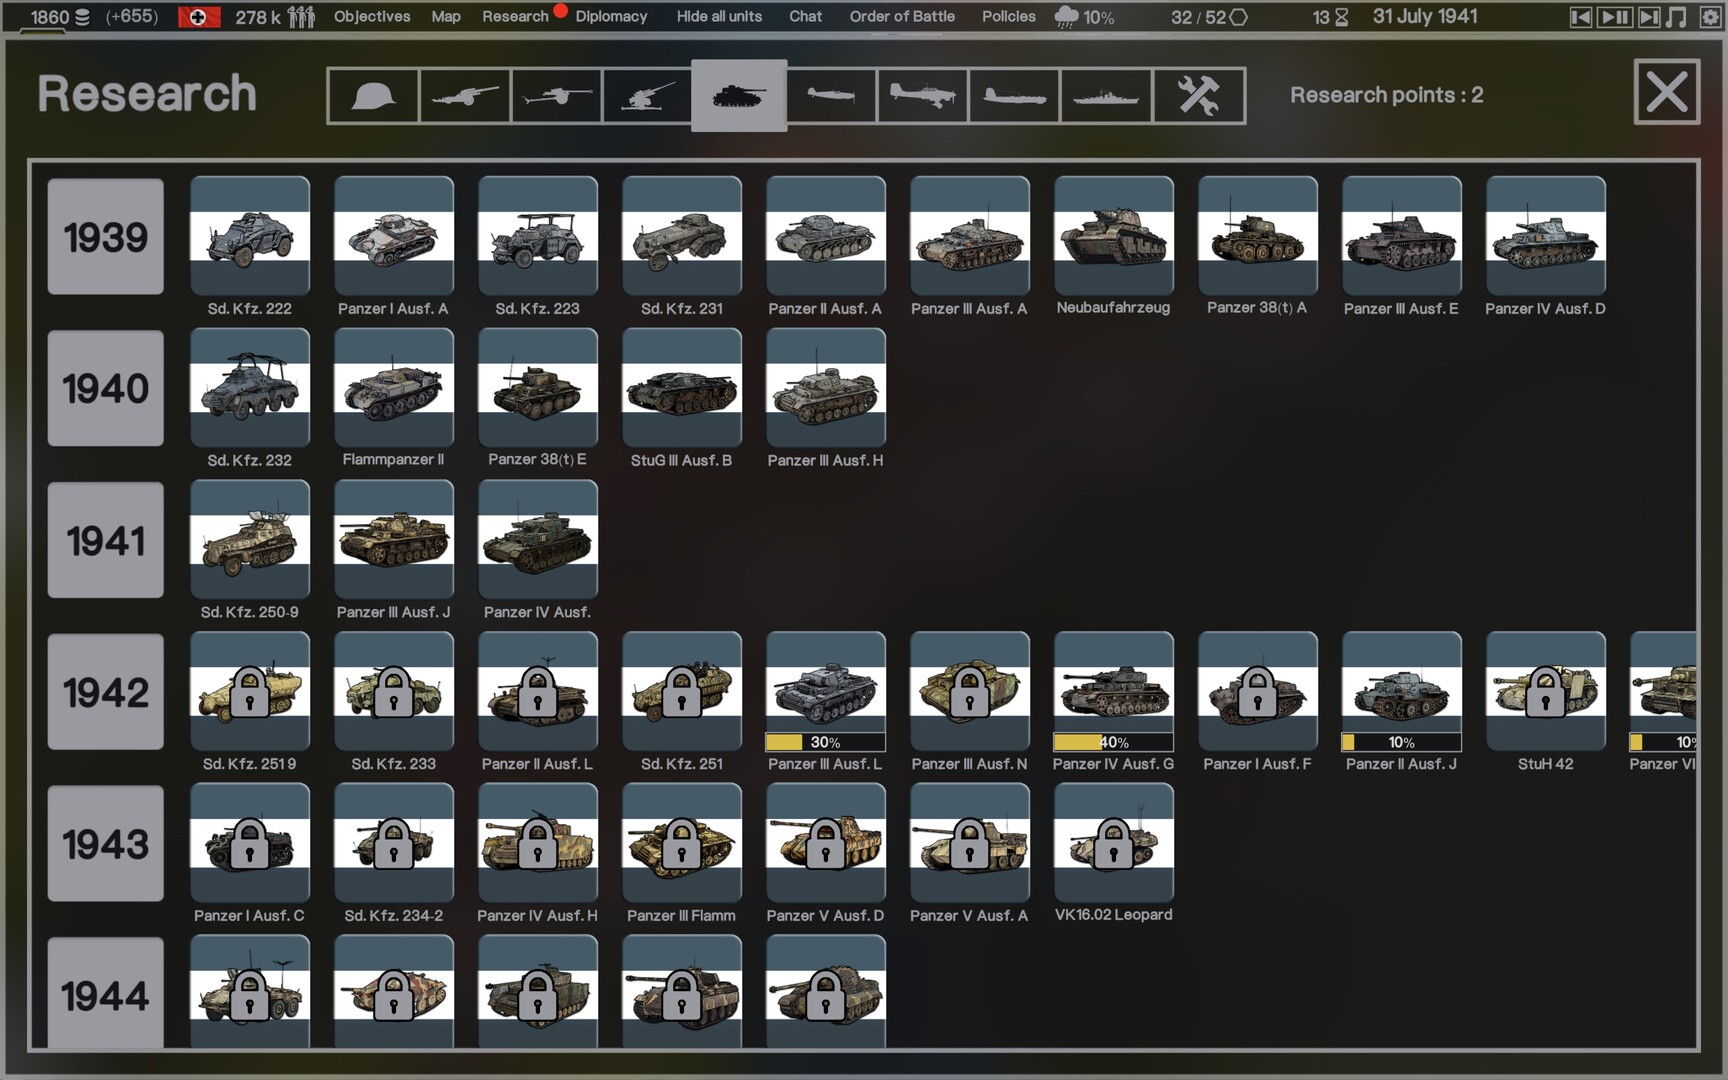Screen dimensions: 1728x1080
Task: Click locked Panzer II Ausf. L padlock
Action: point(538,692)
